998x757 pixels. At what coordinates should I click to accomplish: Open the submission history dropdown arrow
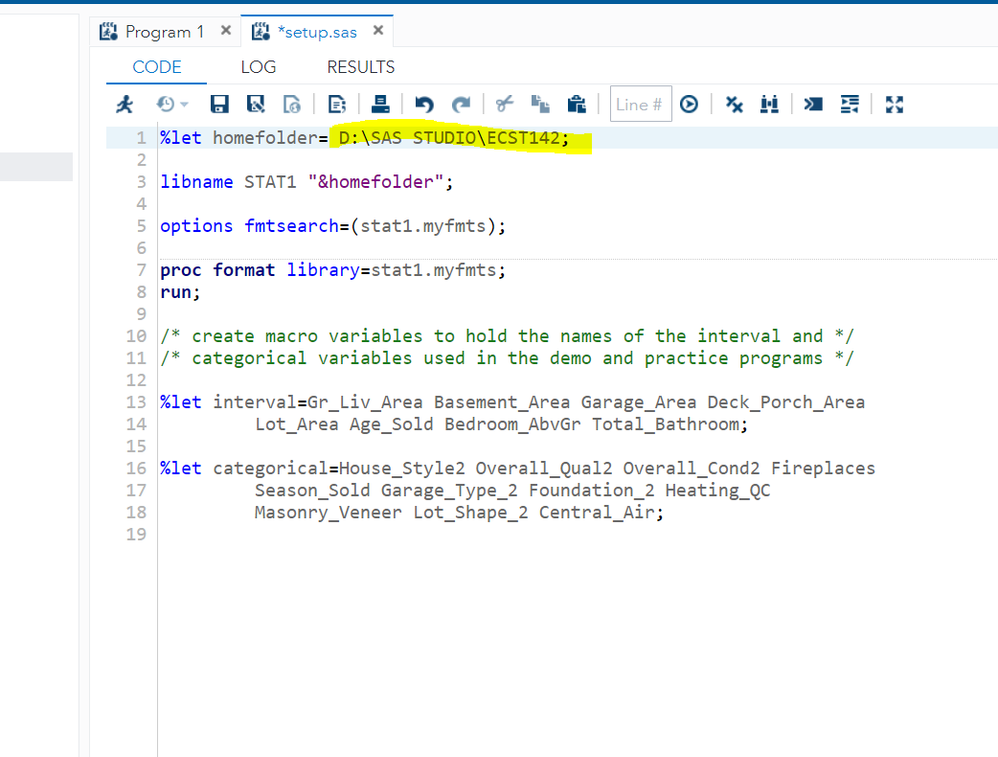pyautogui.click(x=184, y=105)
